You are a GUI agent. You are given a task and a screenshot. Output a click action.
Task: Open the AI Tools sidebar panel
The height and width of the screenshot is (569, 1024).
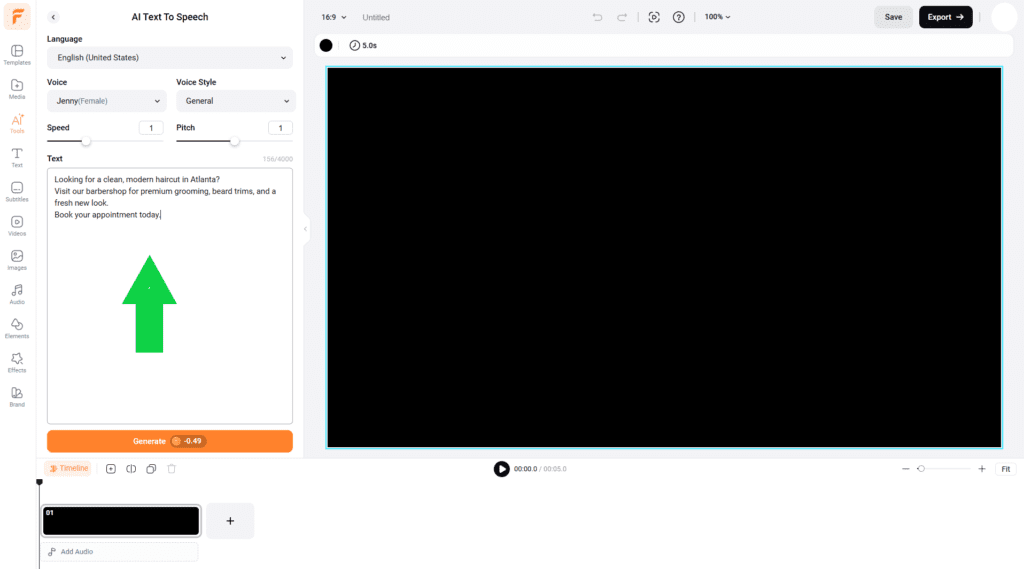pyautogui.click(x=17, y=123)
